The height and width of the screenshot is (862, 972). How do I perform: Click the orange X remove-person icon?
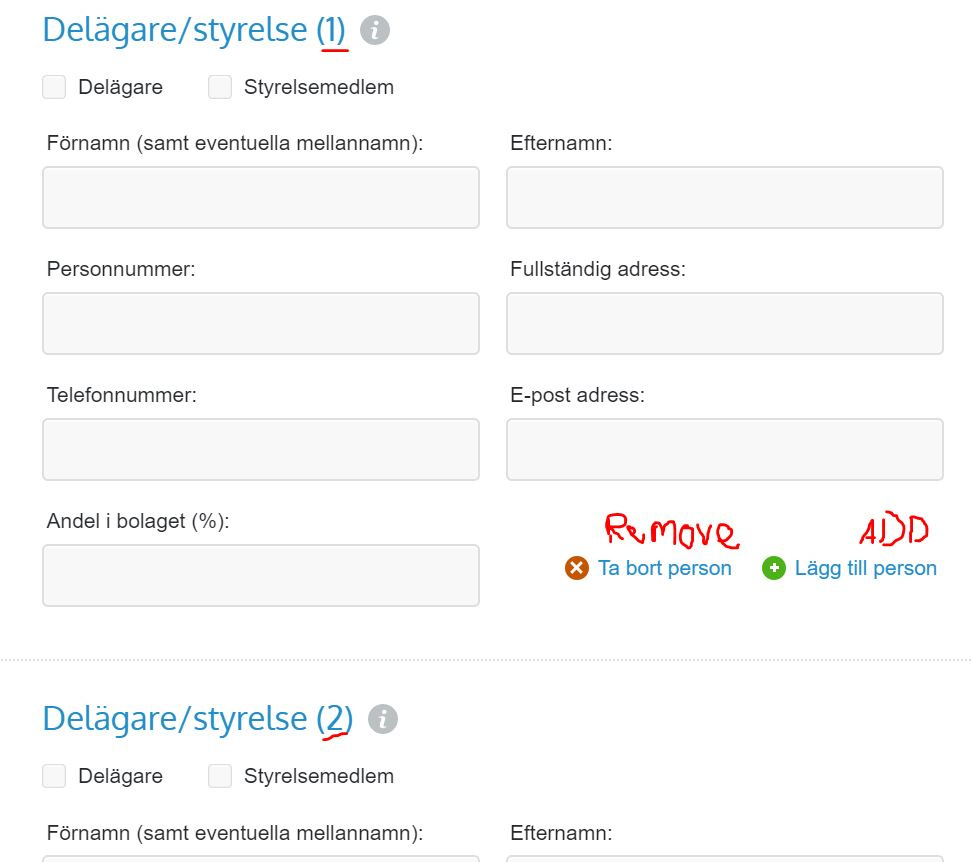point(577,568)
